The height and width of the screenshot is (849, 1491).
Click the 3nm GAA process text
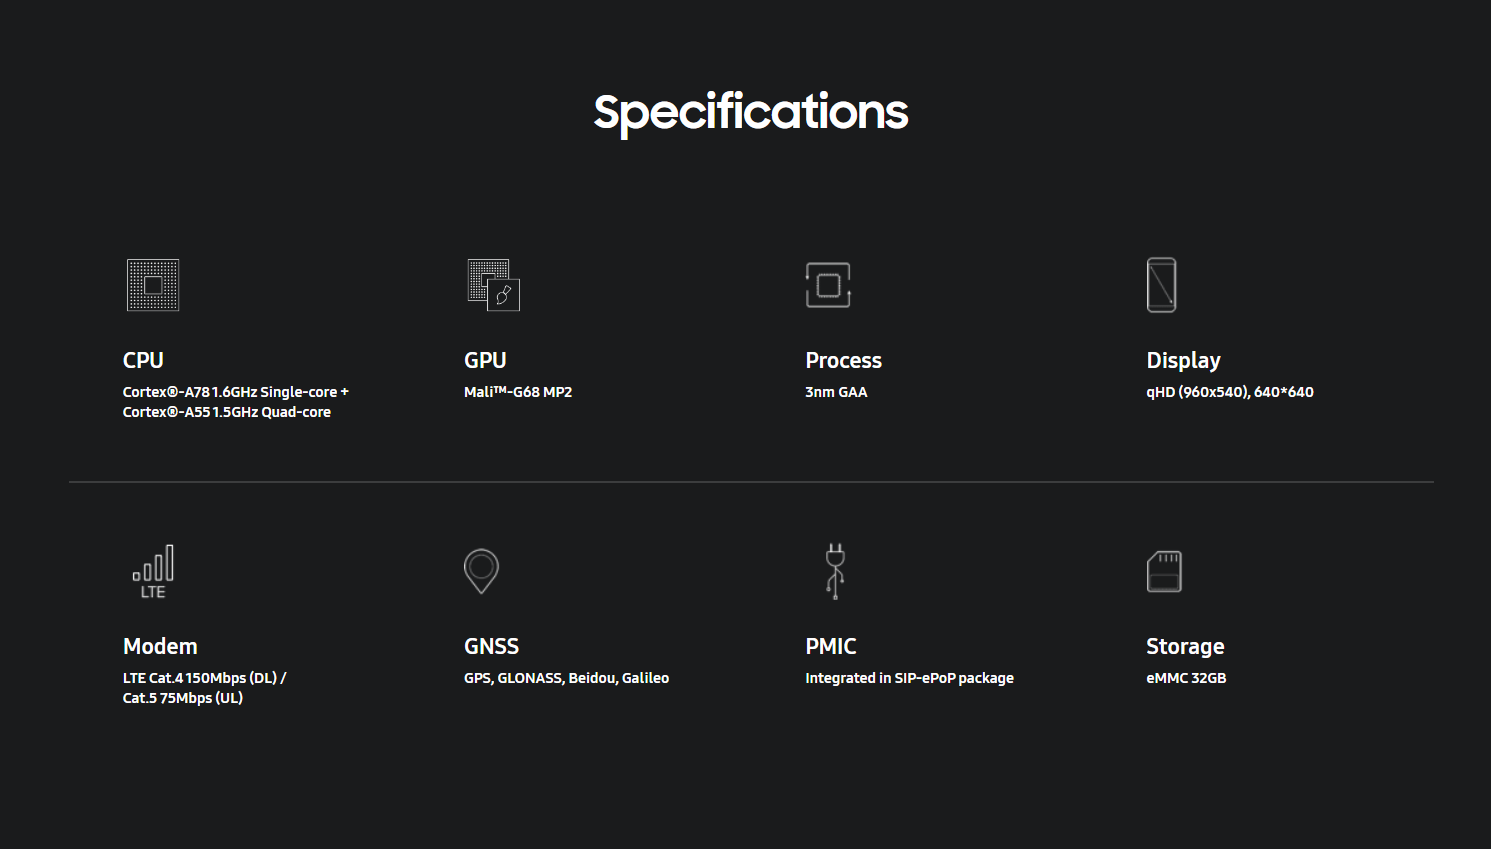click(836, 392)
